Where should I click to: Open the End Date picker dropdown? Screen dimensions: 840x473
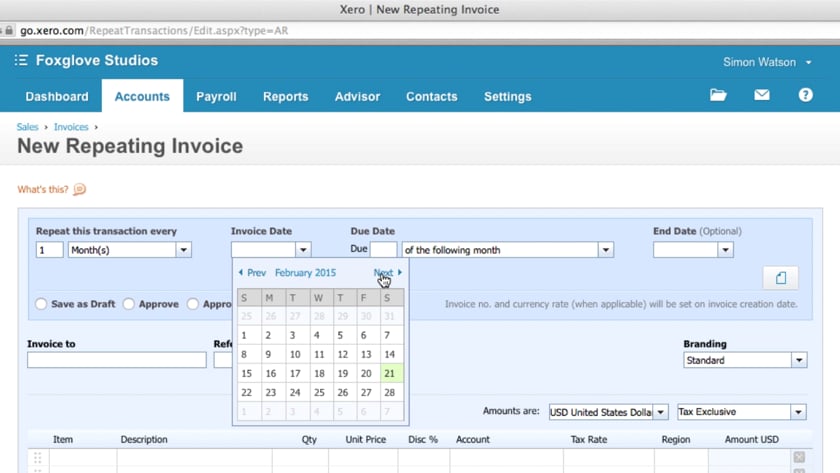(x=725, y=250)
